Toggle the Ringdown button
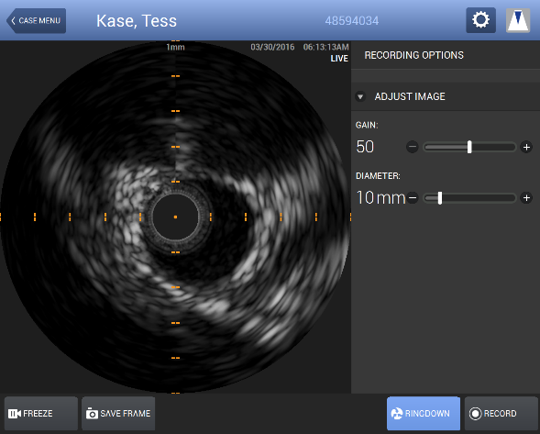This screenshot has height=434, width=540. pyautogui.click(x=423, y=413)
